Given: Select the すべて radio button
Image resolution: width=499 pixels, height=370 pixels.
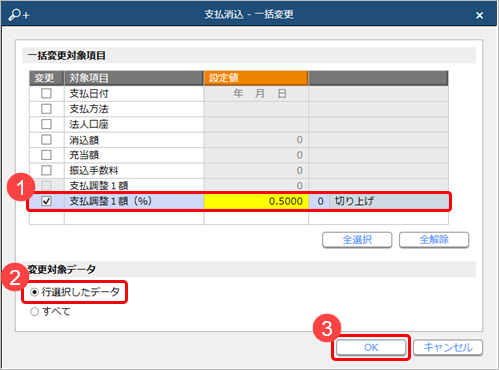Looking at the screenshot, I should point(34,312).
